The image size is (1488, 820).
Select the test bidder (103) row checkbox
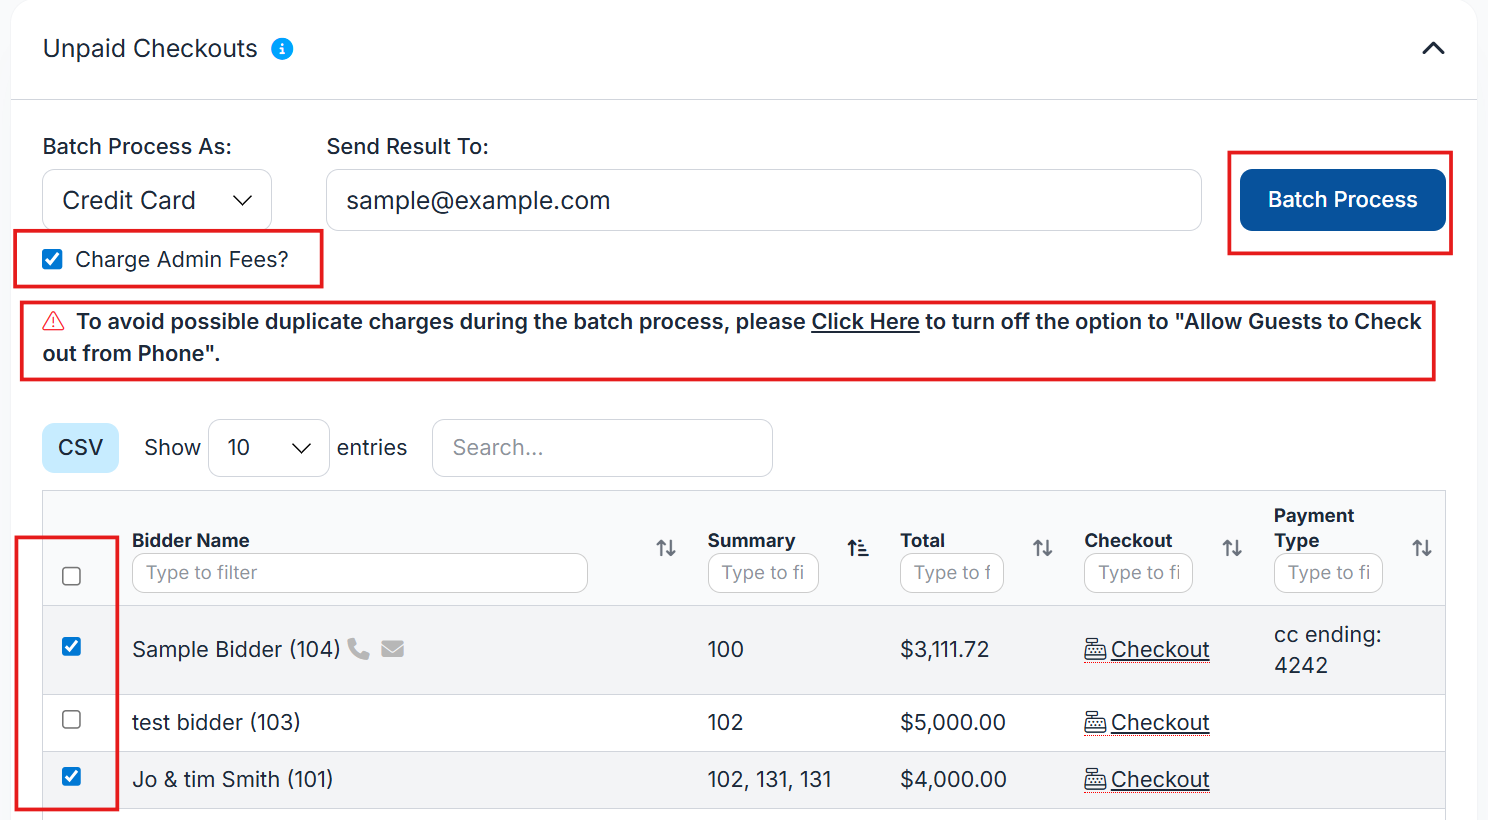72,720
